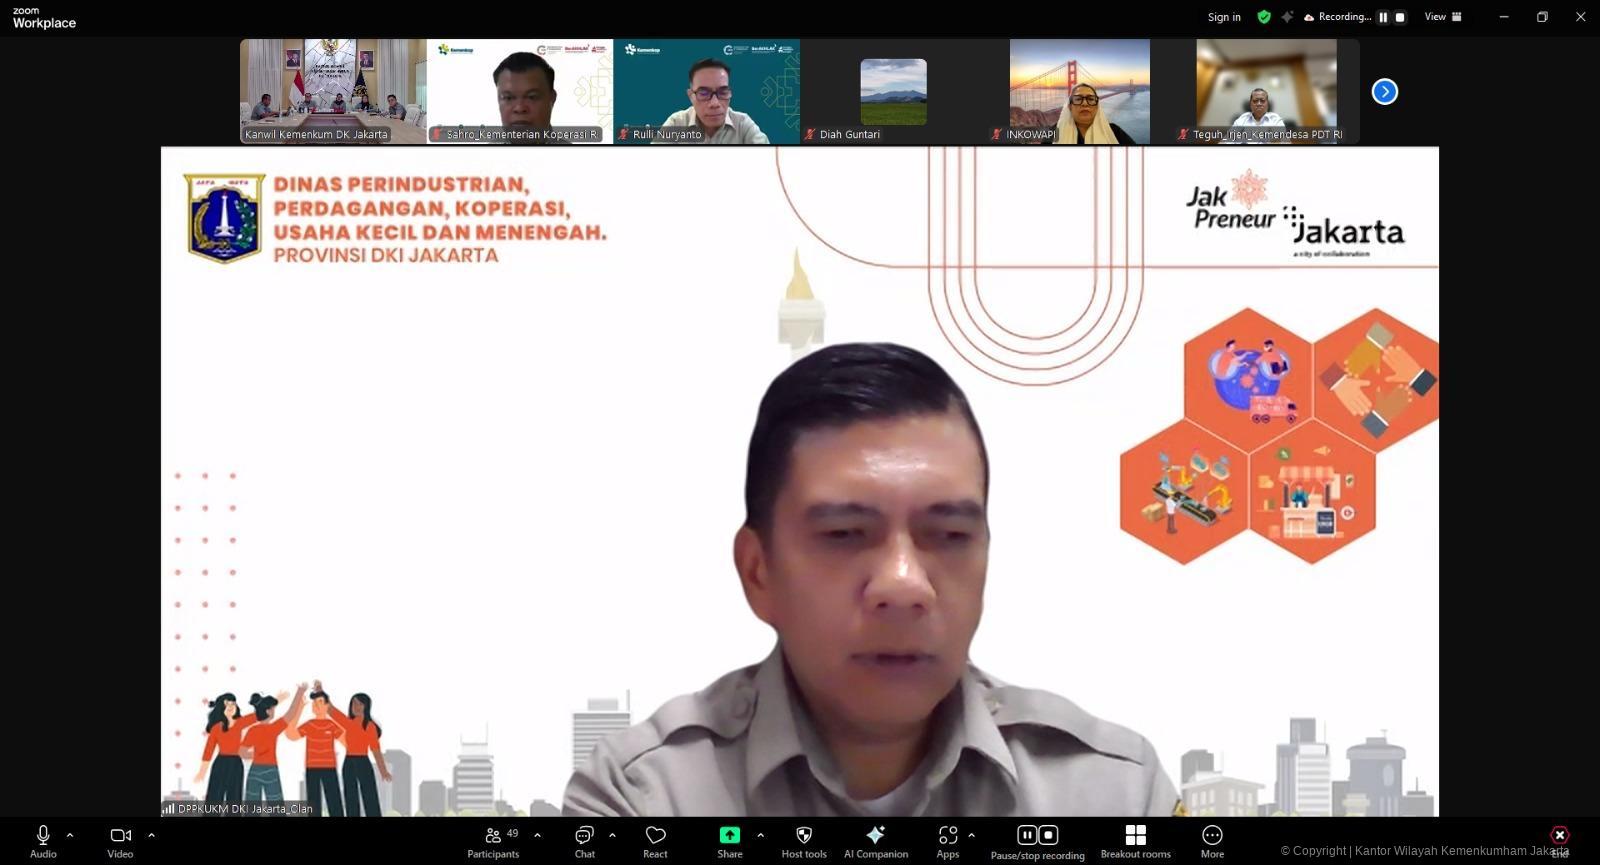Click the Zoom Workplace logo

pos(44,18)
